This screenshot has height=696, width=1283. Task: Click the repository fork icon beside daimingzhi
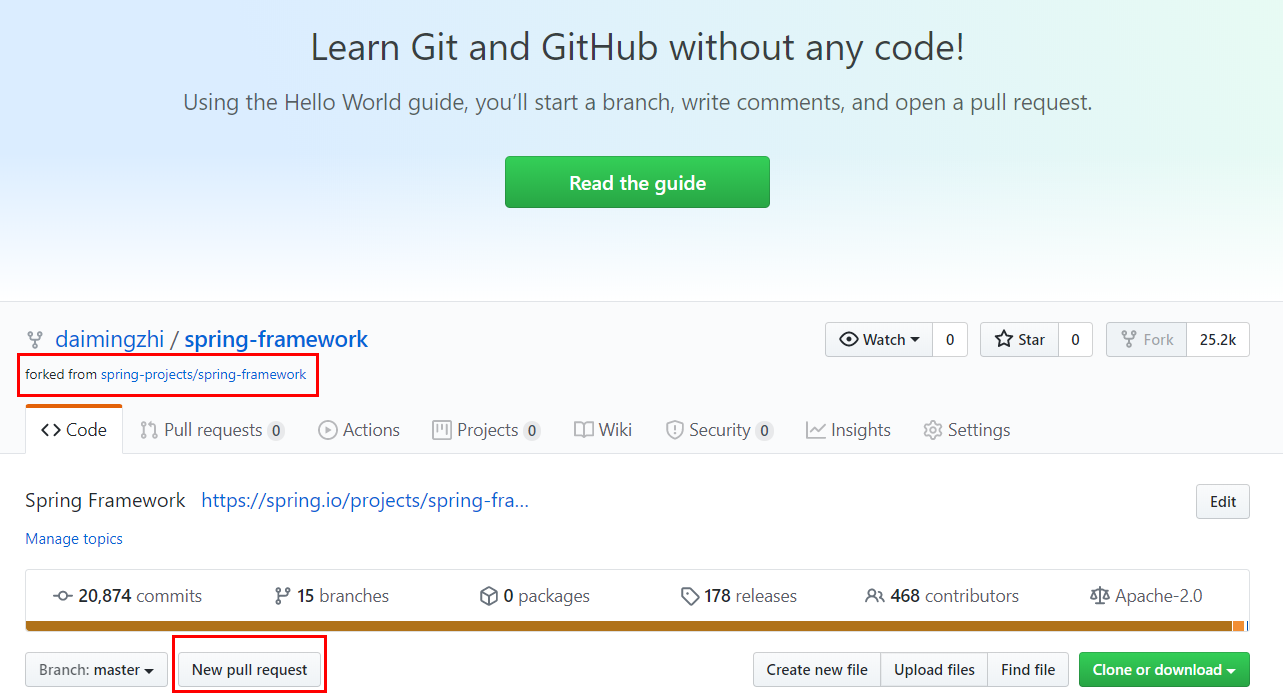(x=35, y=340)
